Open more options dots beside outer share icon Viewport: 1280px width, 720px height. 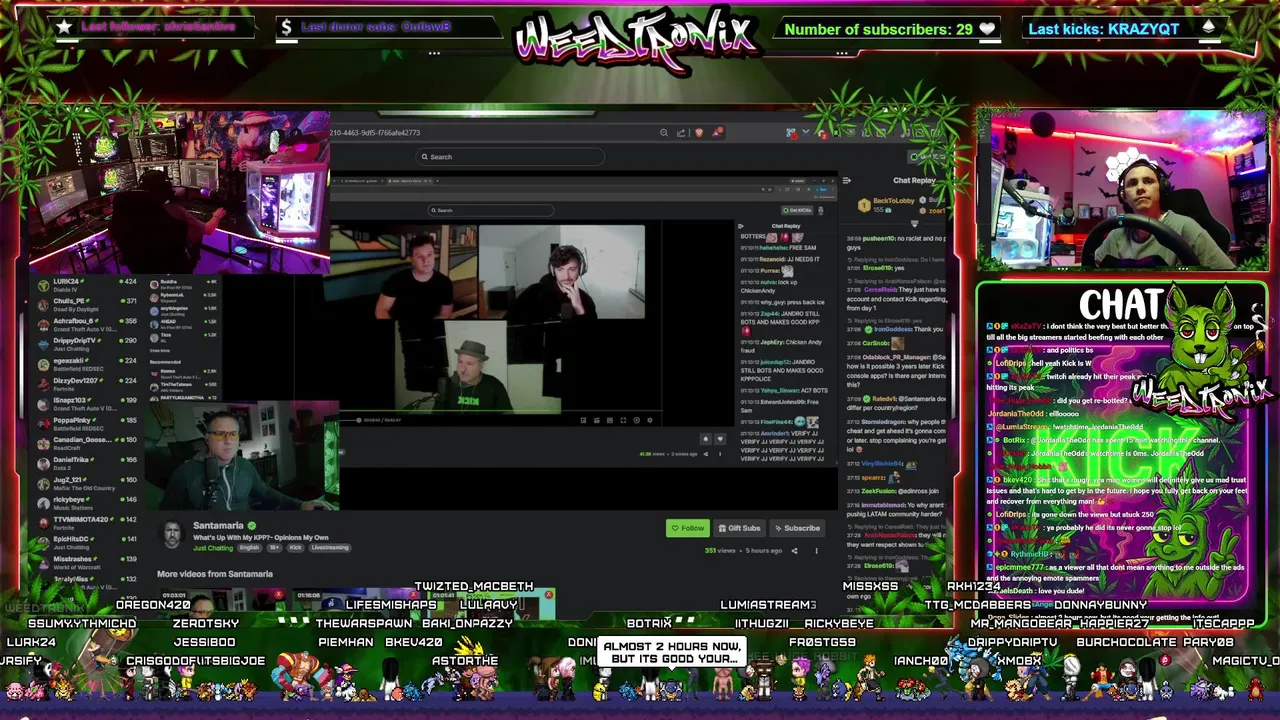[816, 550]
